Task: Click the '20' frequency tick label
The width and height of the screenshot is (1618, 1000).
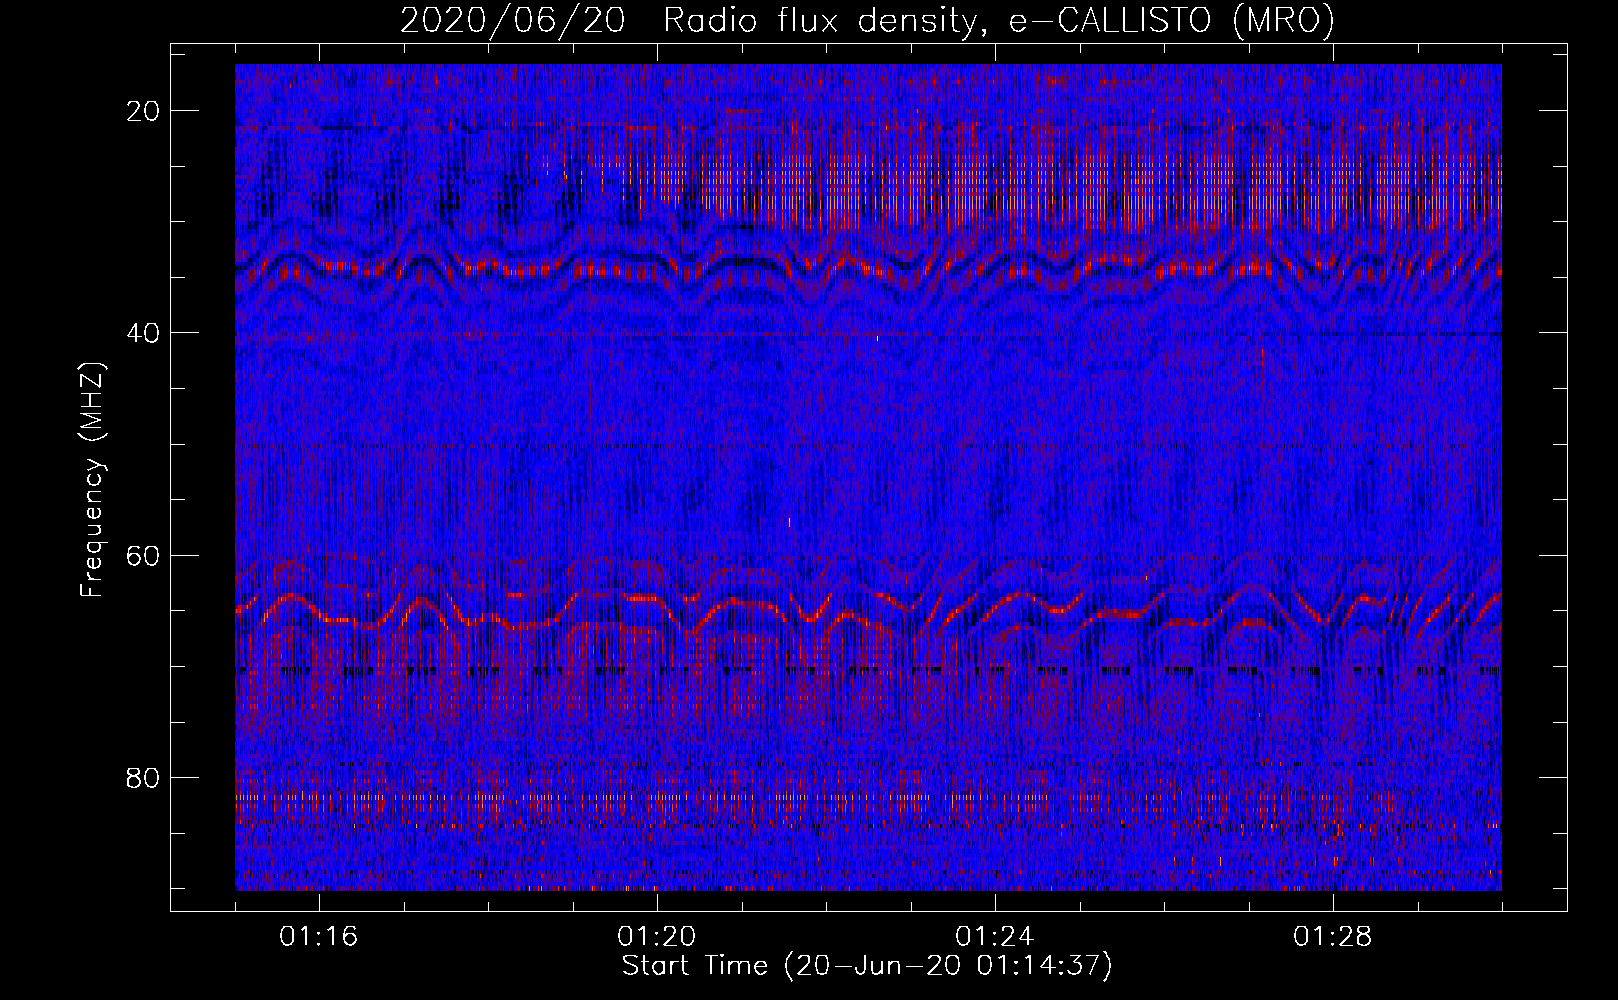Action: tap(144, 111)
